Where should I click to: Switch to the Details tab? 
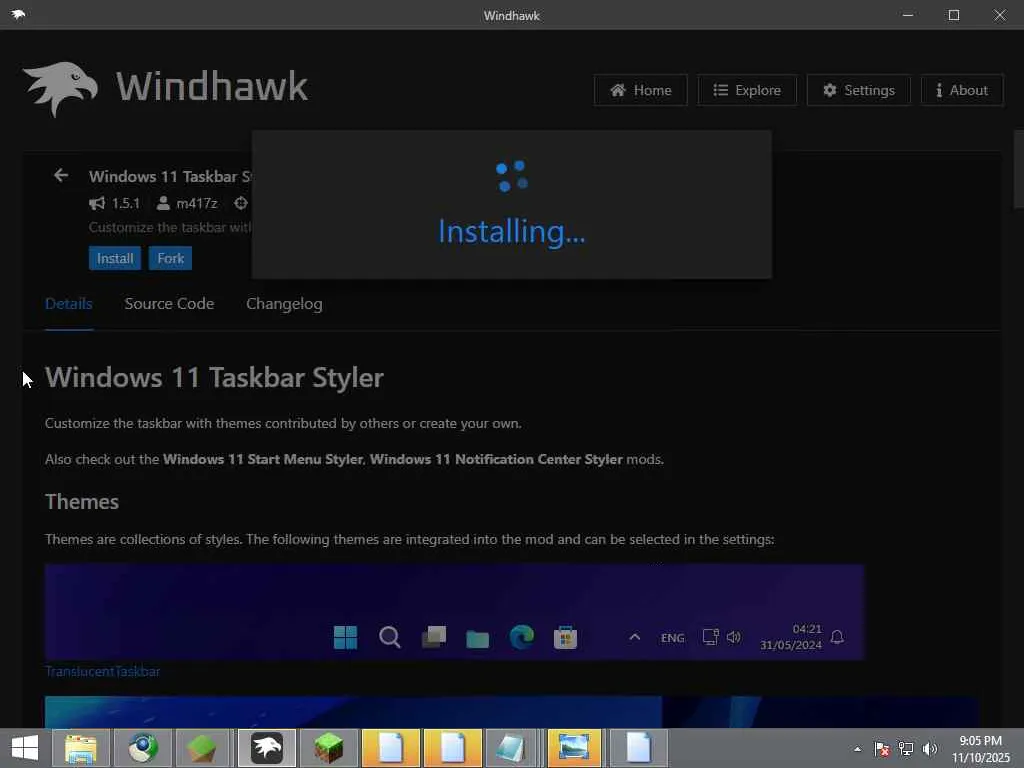[x=69, y=304]
